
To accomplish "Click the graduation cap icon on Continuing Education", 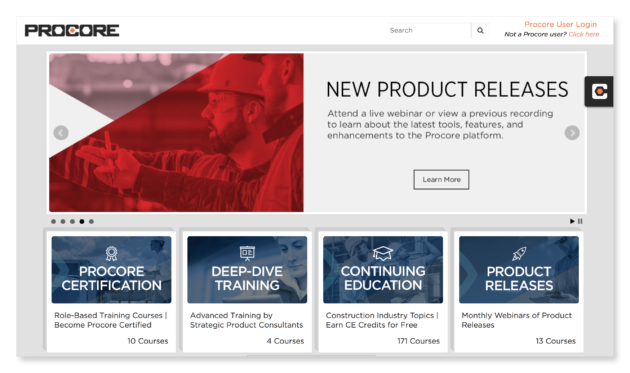I will pyautogui.click(x=382, y=253).
